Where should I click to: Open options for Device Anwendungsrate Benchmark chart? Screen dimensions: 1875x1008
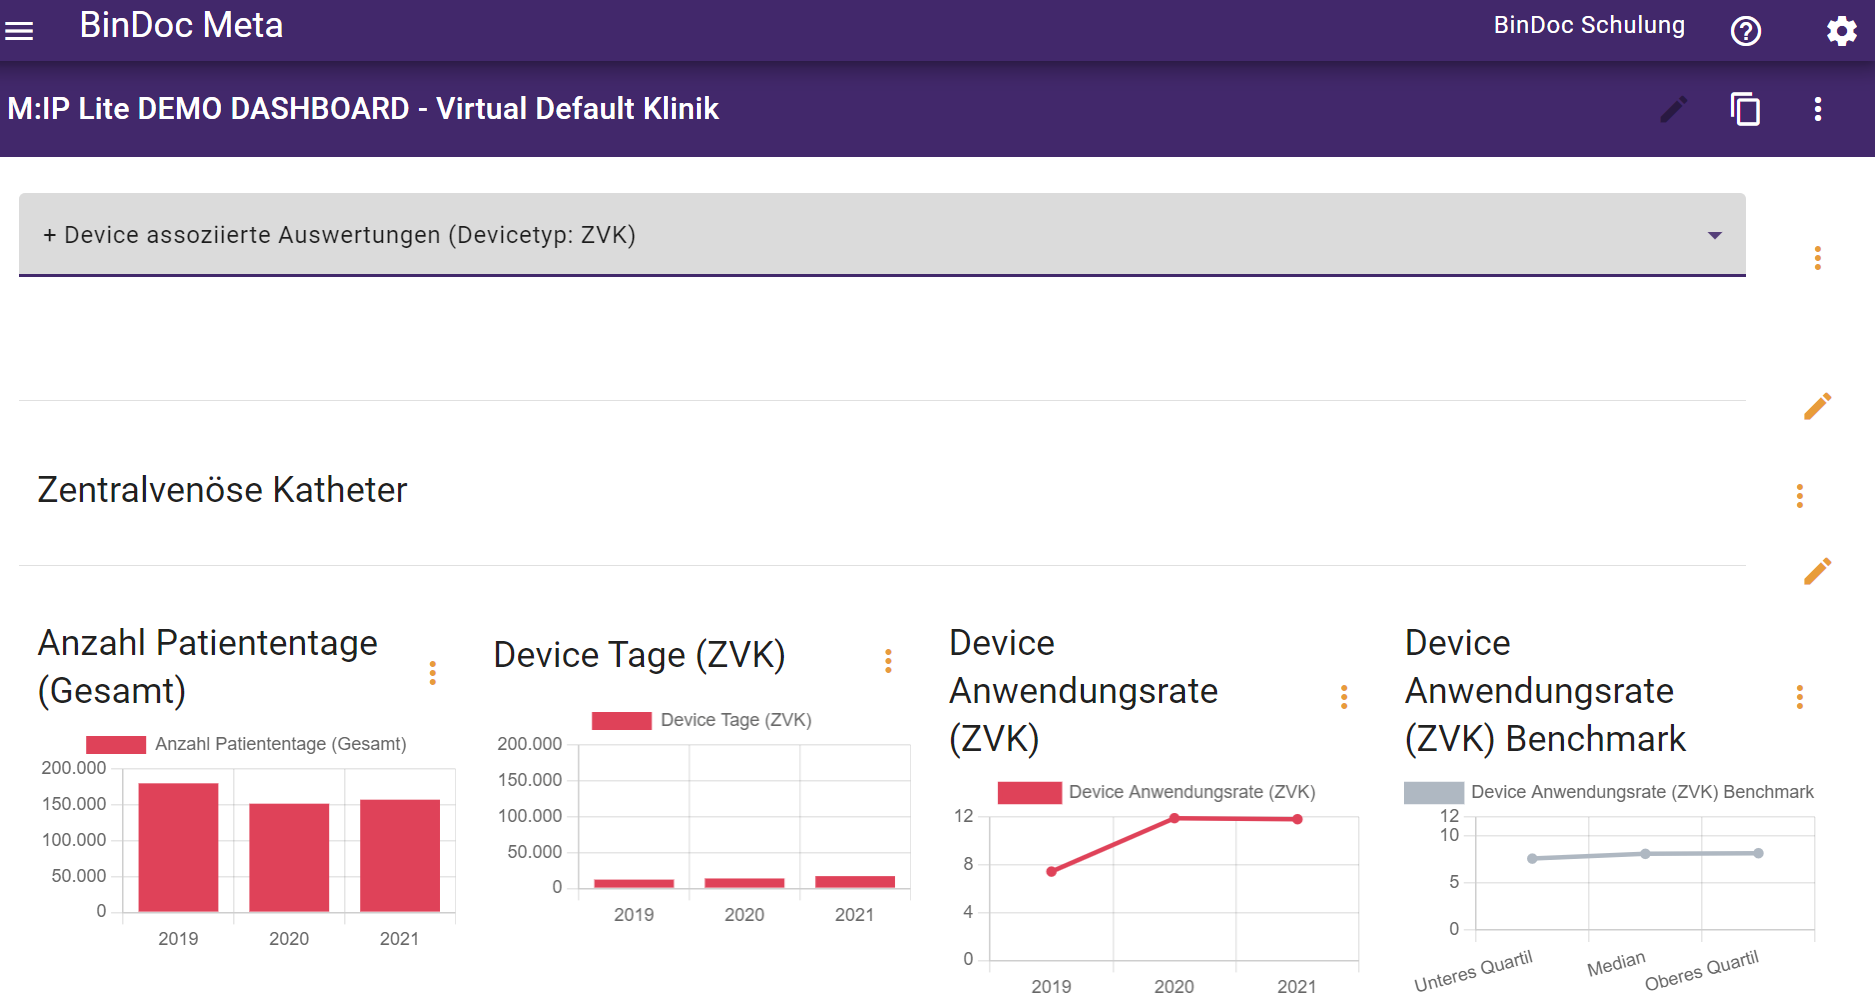click(x=1799, y=697)
